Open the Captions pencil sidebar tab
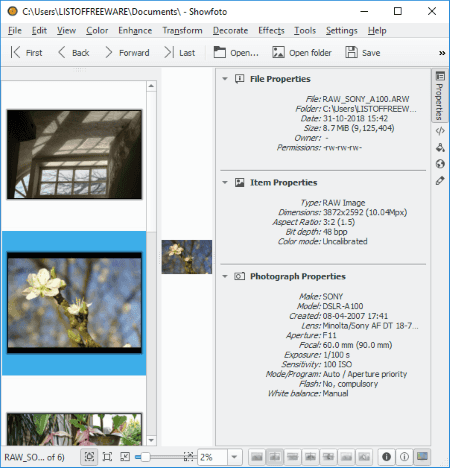The height and width of the screenshot is (468, 450). (x=440, y=181)
